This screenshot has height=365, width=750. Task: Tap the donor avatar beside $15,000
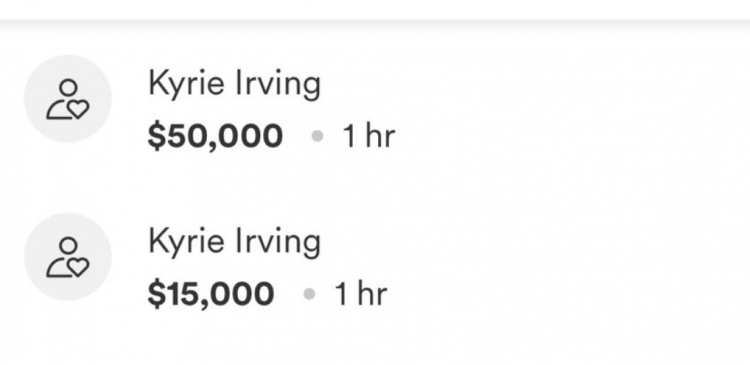pyautogui.click(x=68, y=256)
